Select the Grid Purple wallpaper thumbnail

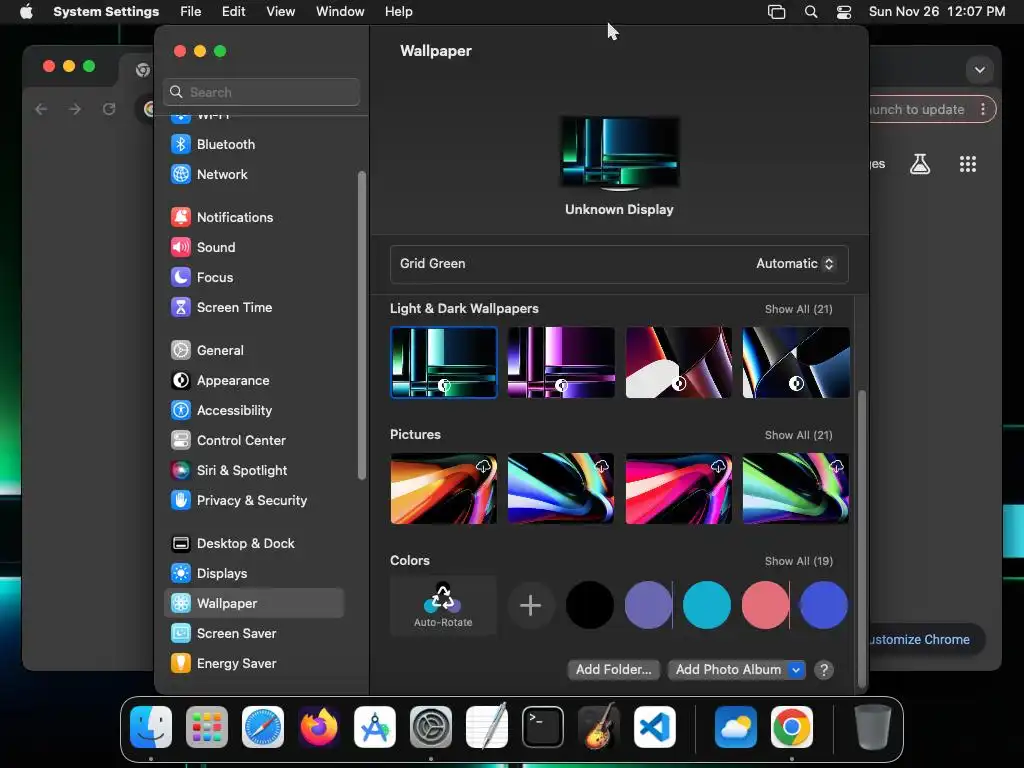click(x=561, y=362)
